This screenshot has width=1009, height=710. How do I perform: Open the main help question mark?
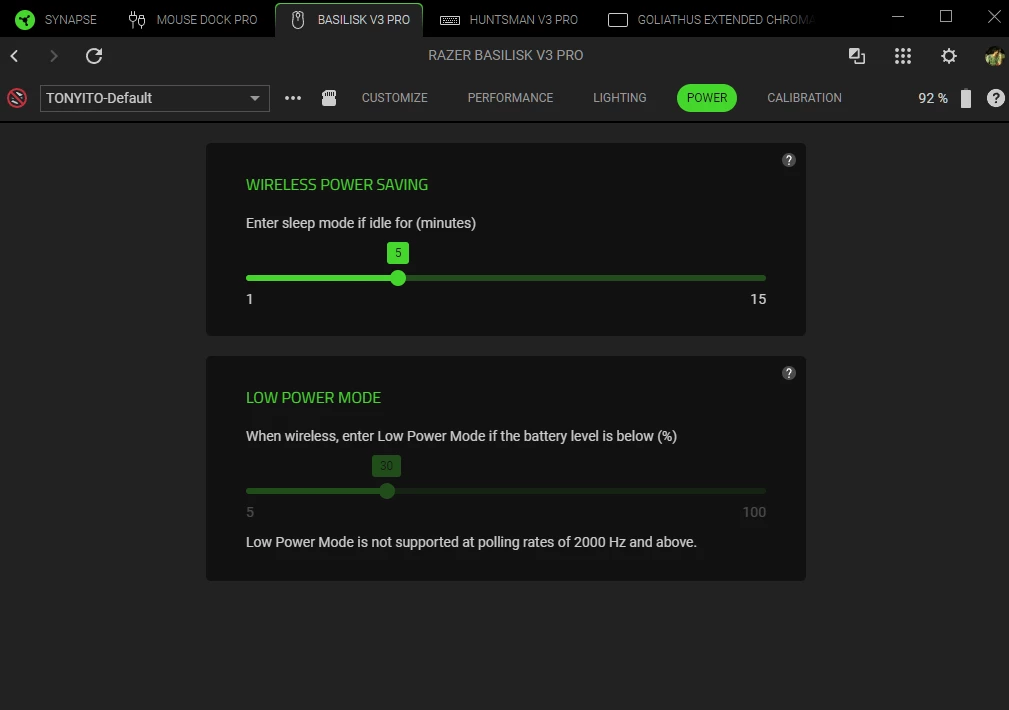tap(995, 98)
